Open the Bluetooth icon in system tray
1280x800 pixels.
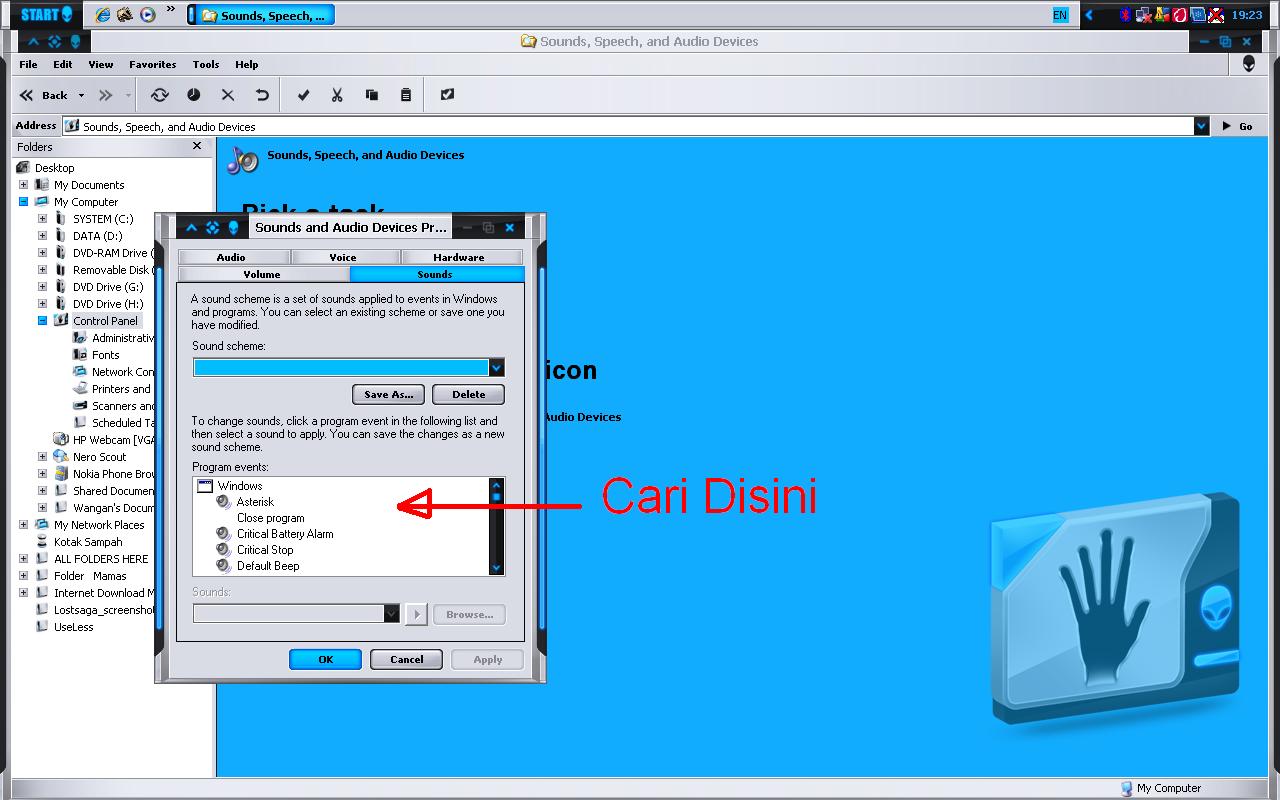coord(1125,14)
